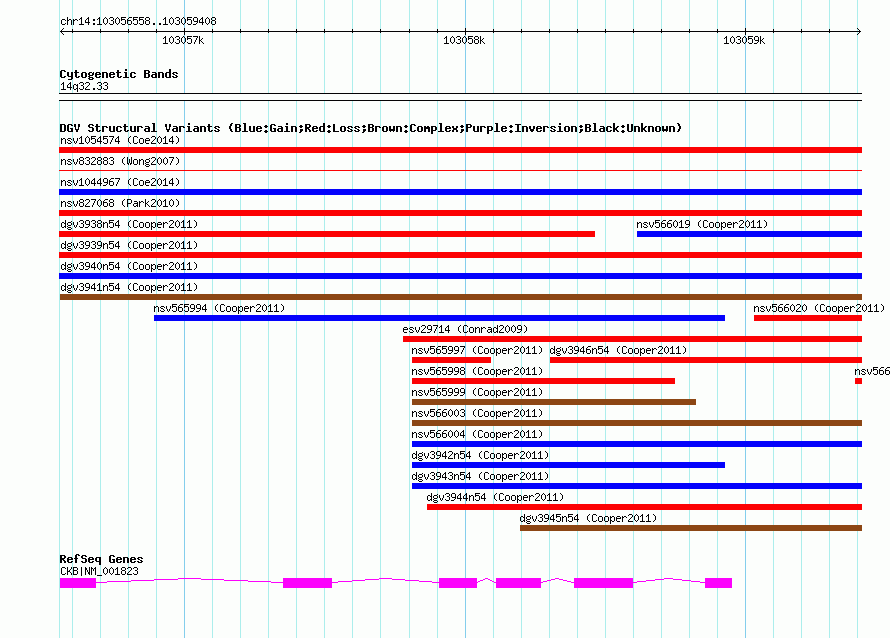Select the thin red nsv832883 (Wong2007) line
890x638 pixels.
click(460, 170)
